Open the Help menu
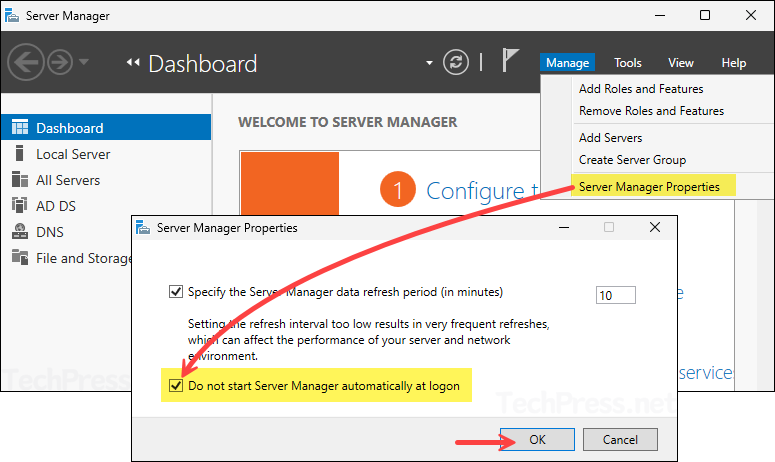 click(733, 63)
